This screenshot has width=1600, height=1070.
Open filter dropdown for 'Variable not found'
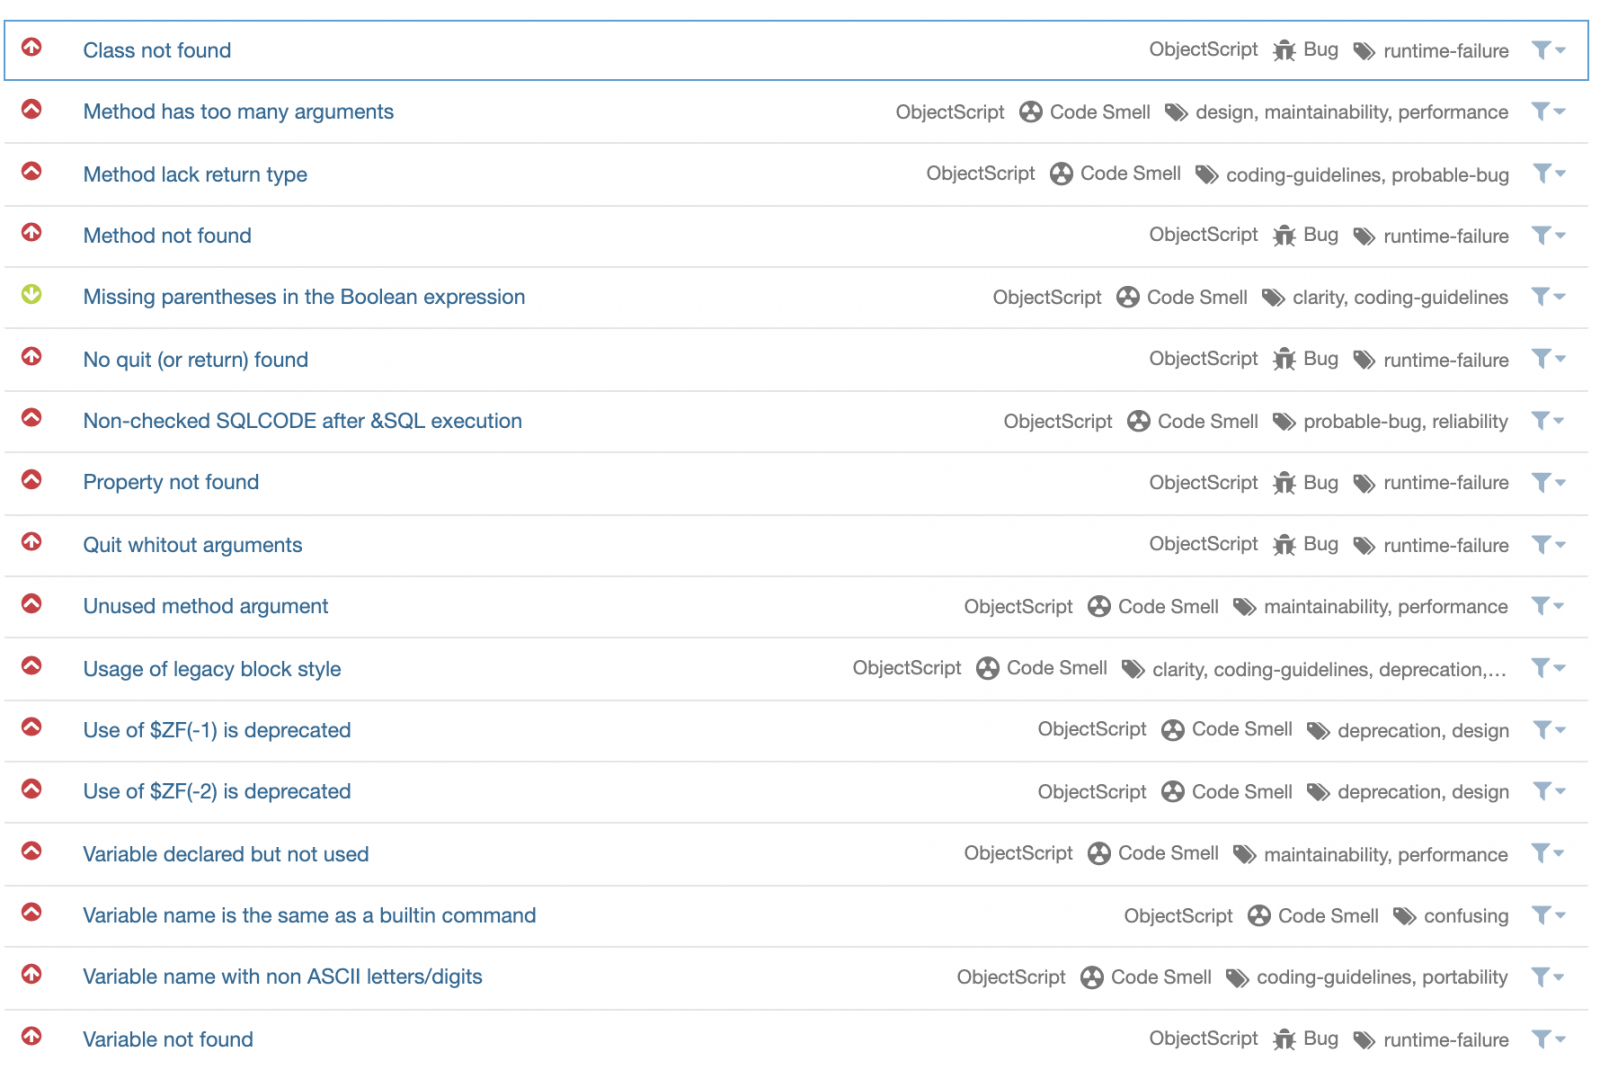(1548, 1040)
